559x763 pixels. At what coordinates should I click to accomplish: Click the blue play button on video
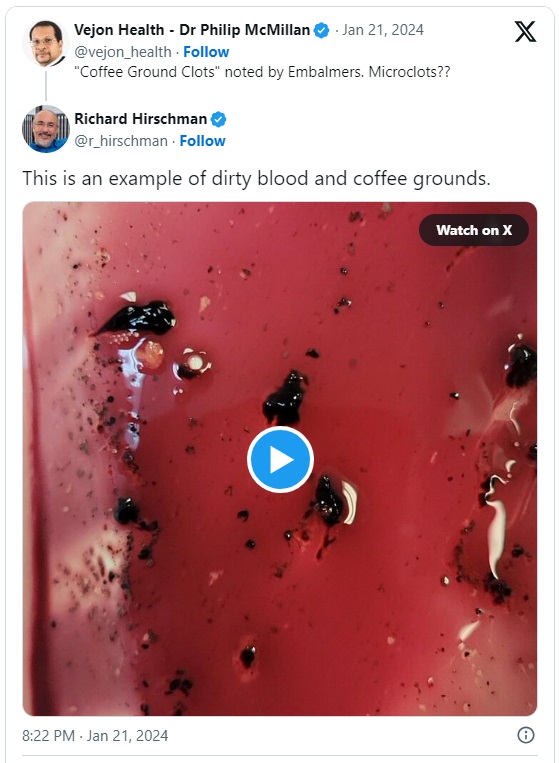280,459
